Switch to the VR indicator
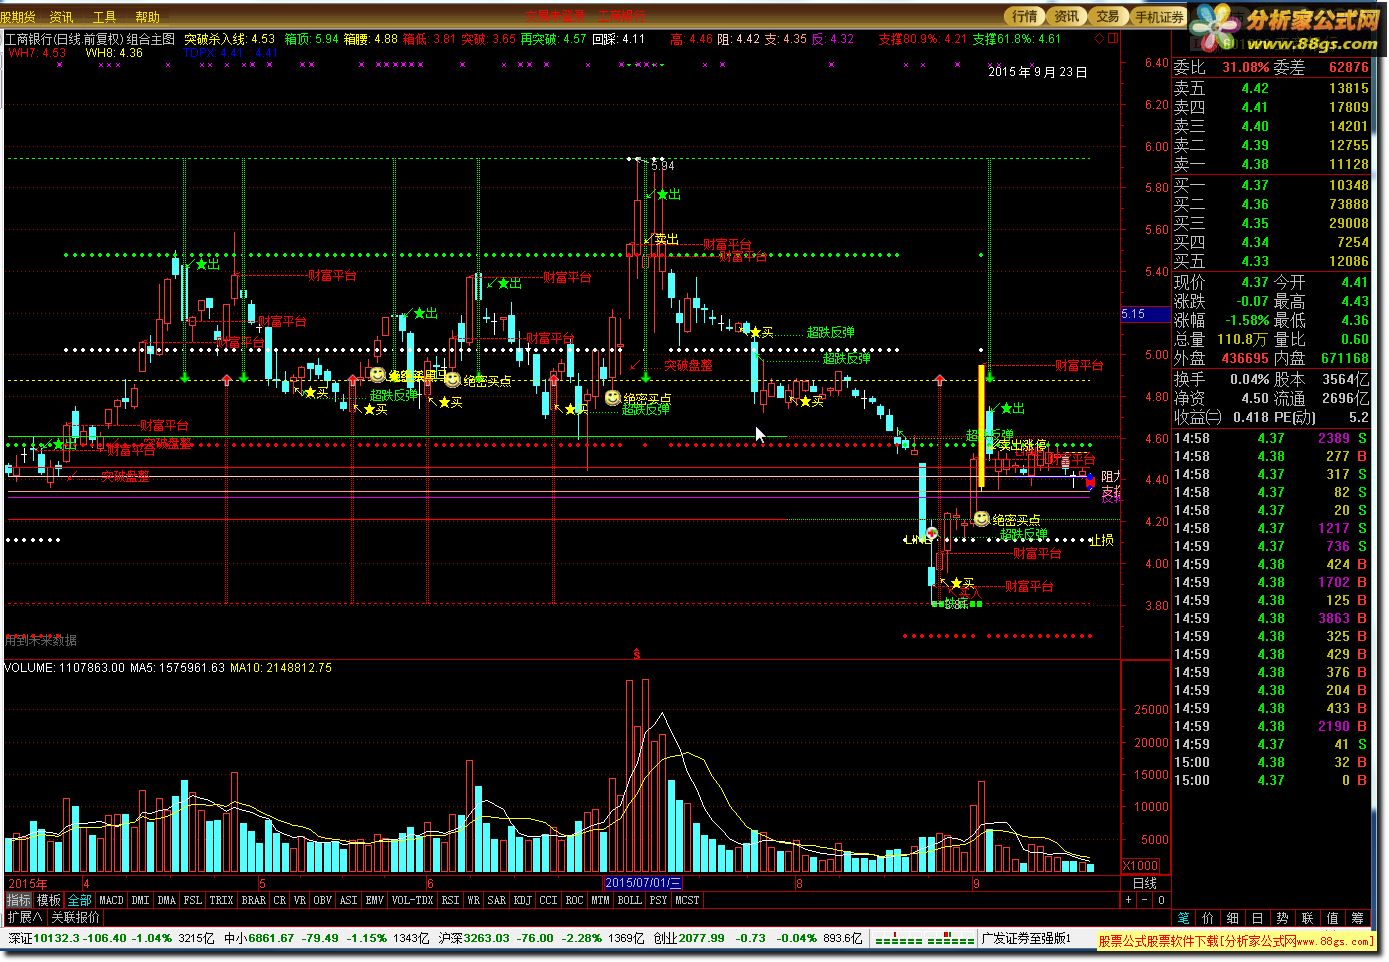The width and height of the screenshot is (1389, 962). point(300,900)
